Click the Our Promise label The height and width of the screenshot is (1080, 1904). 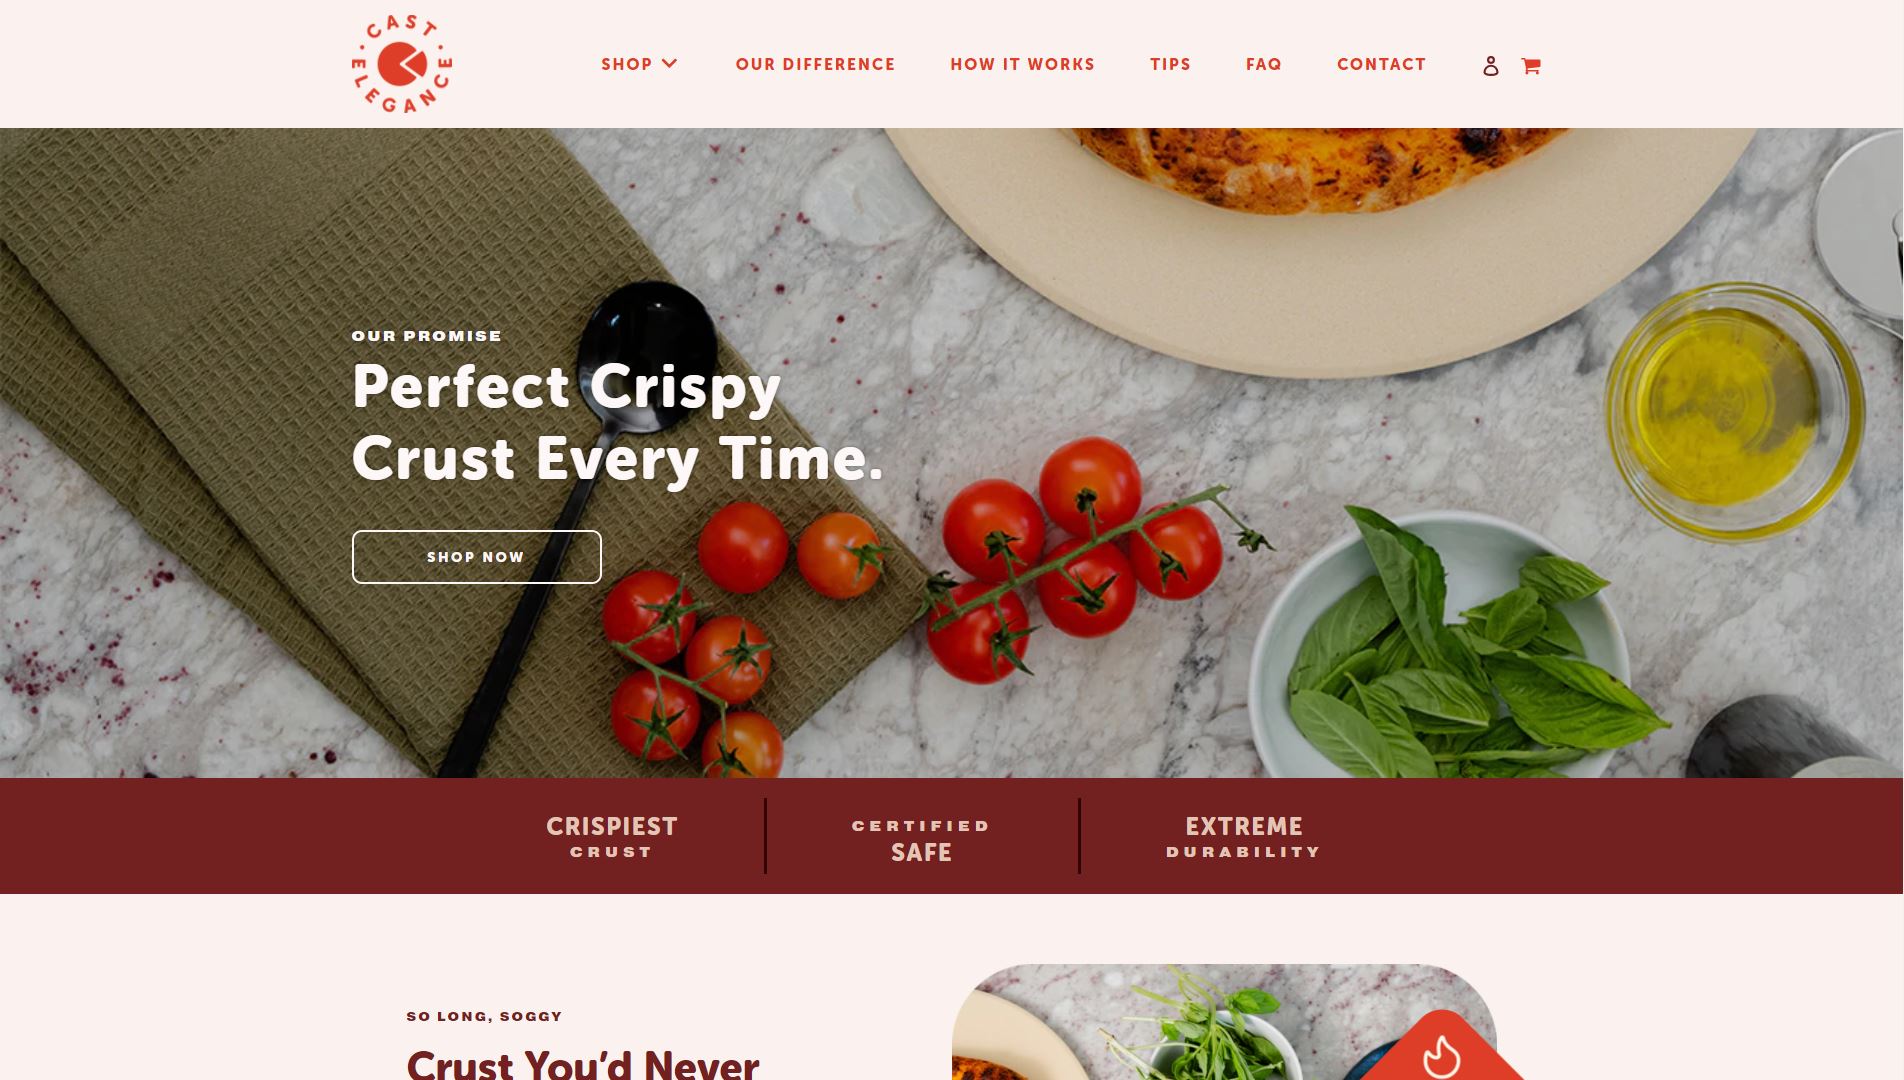[x=427, y=336]
